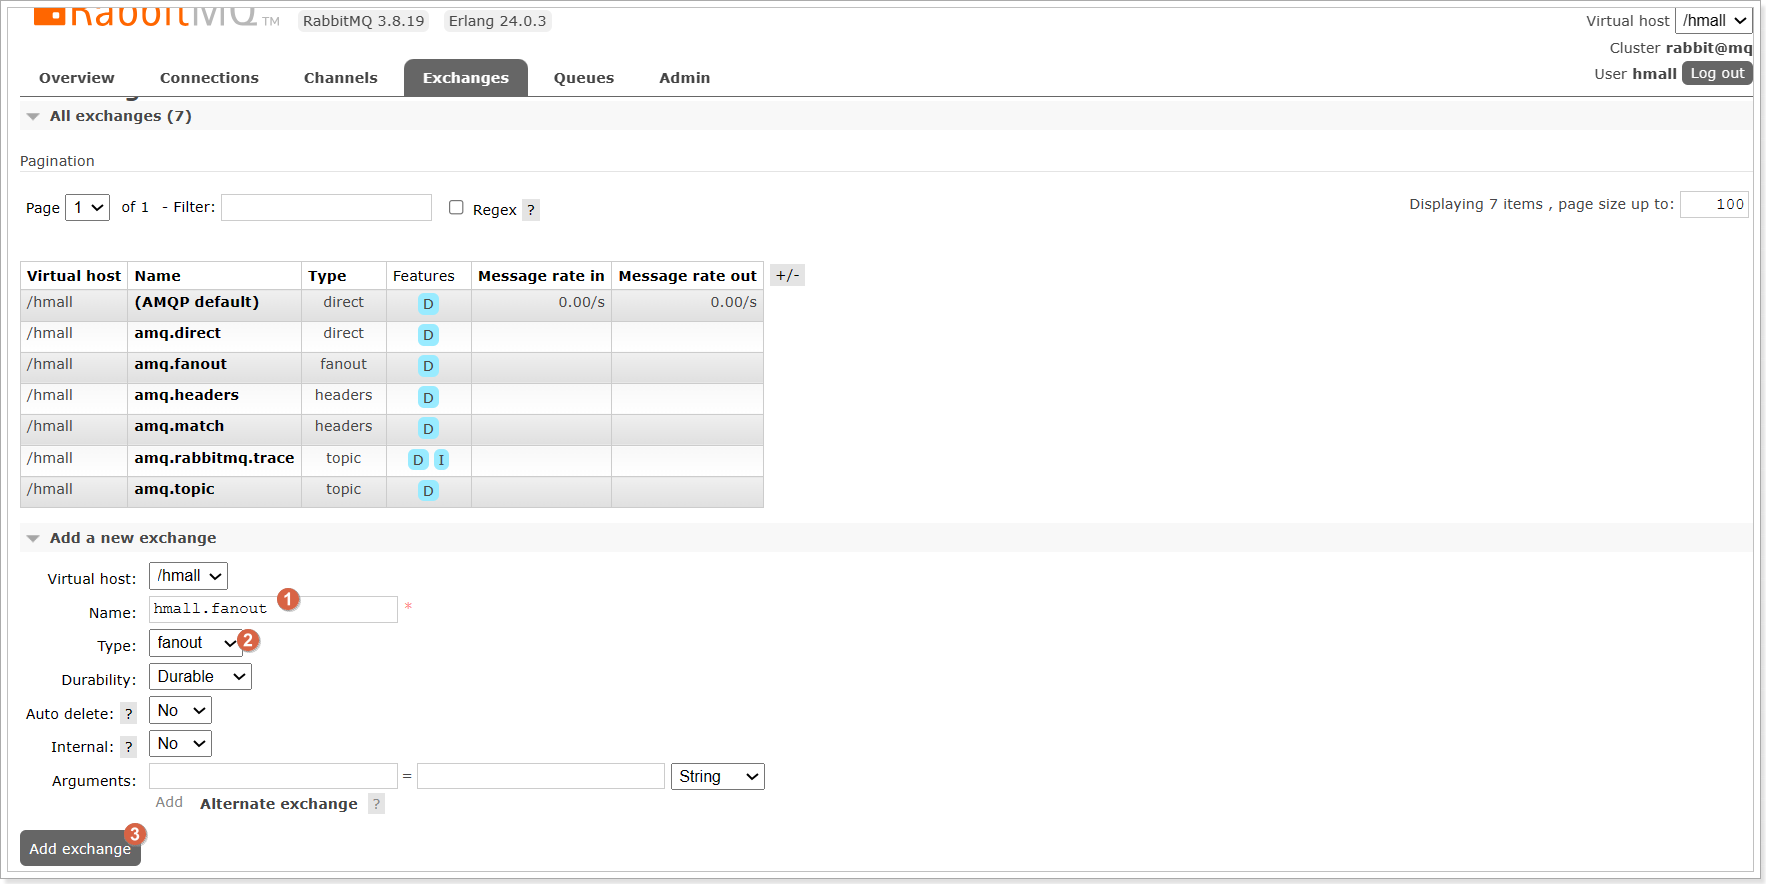Open the amq.topic exchange link
The image size is (1766, 884).
tap(175, 489)
